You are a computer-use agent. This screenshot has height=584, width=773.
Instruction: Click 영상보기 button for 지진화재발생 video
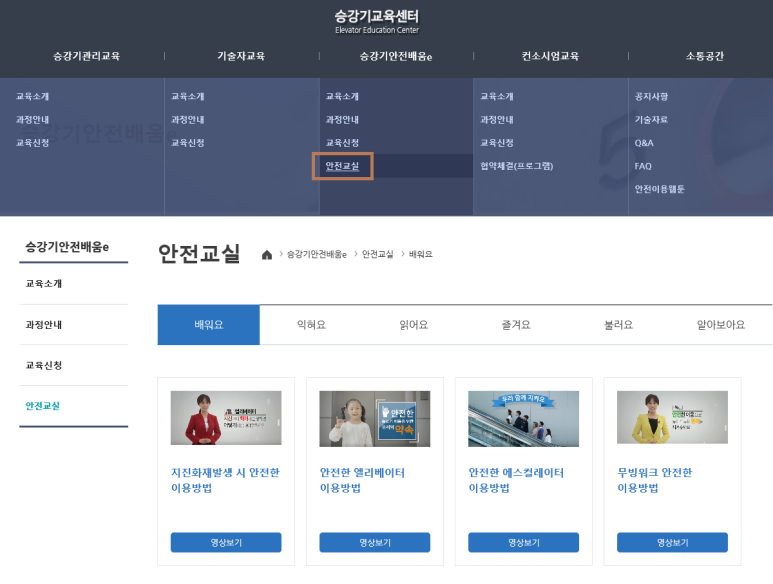click(x=226, y=542)
